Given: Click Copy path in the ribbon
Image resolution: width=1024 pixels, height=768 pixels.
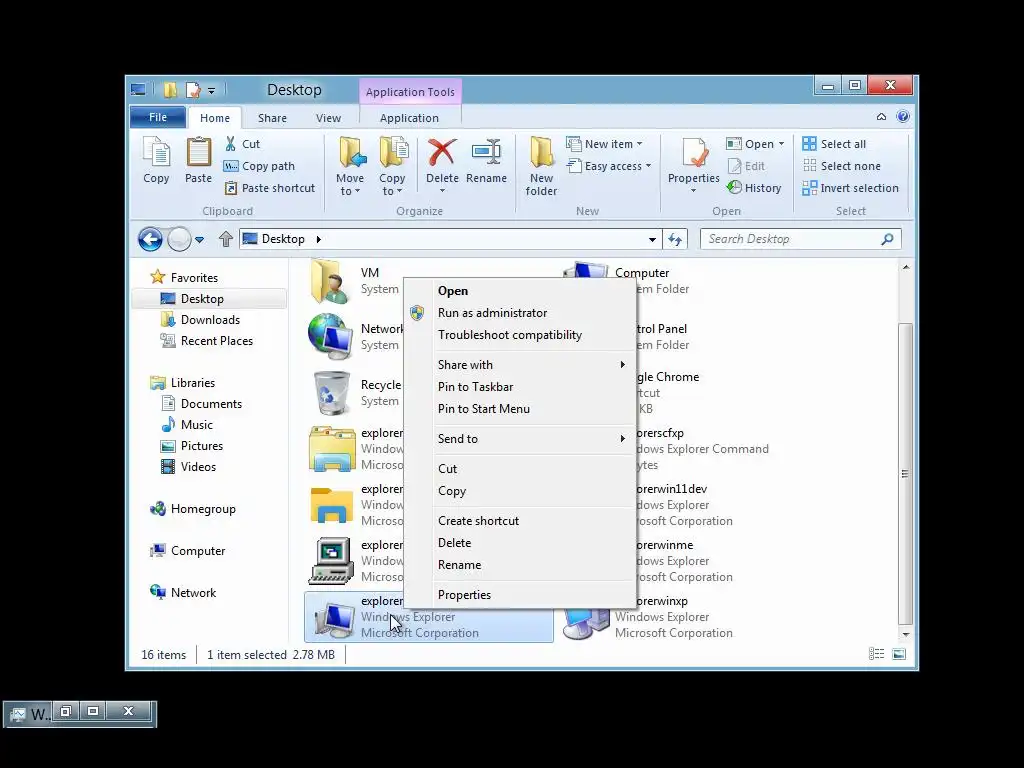Looking at the screenshot, I should [259, 166].
